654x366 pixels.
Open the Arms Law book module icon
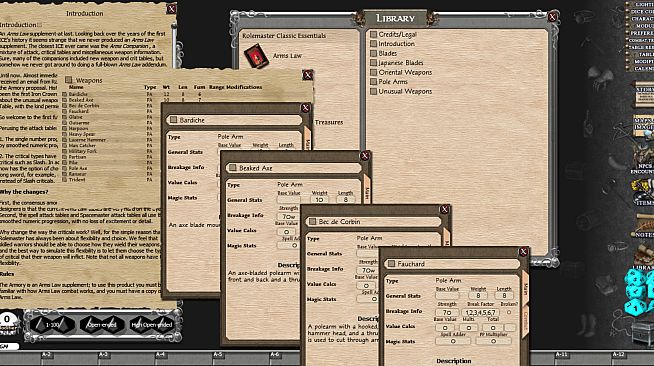[x=256, y=56]
